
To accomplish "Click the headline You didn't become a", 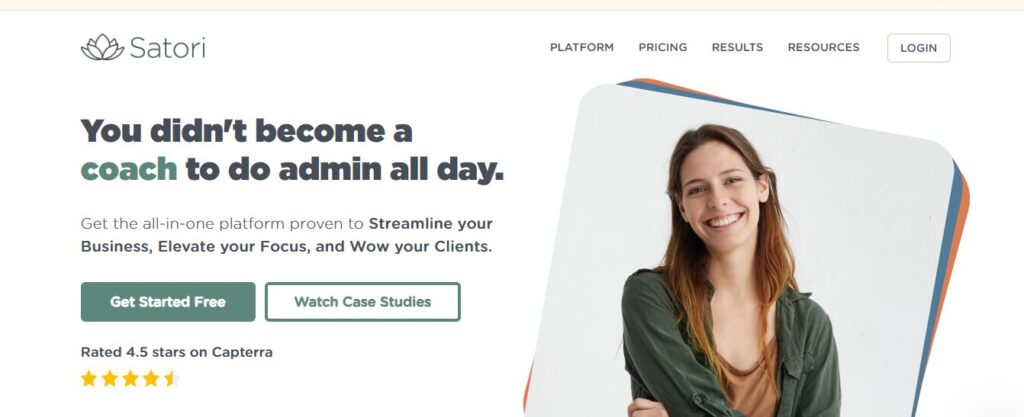I will 246,131.
